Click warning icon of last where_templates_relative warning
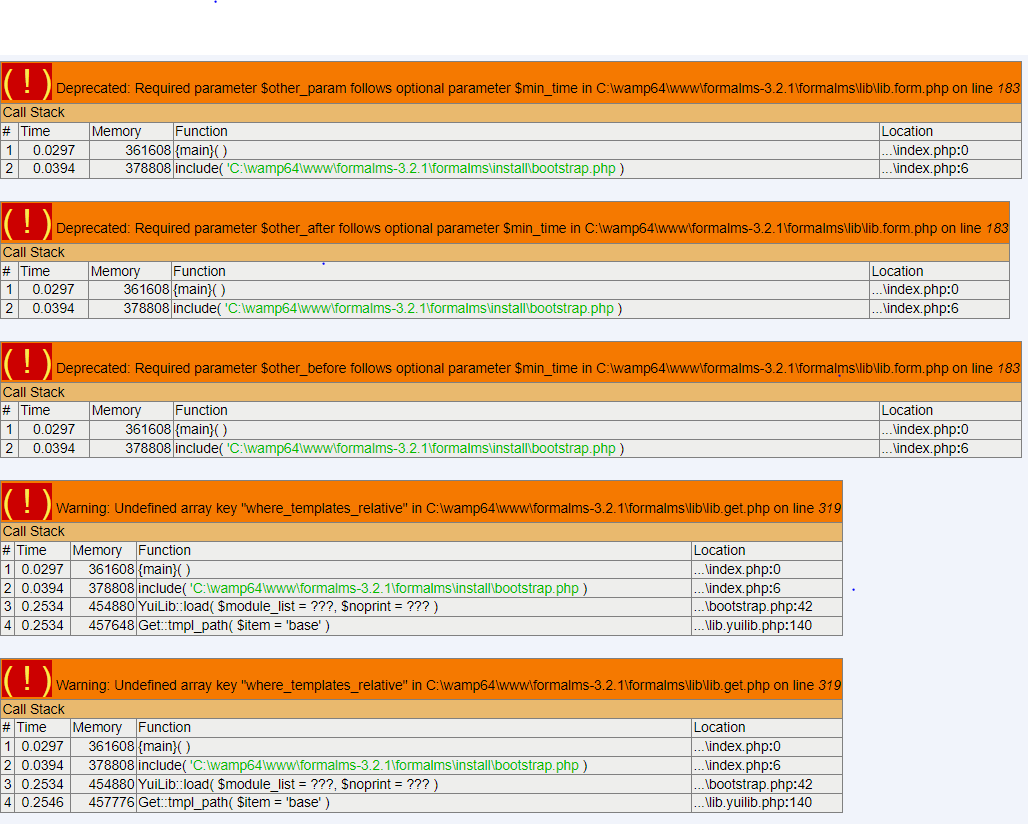The width and height of the screenshot is (1028, 824). (27, 679)
